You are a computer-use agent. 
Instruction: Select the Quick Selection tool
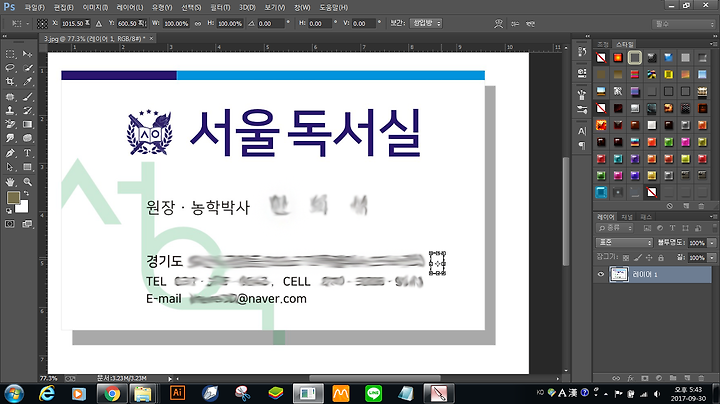(28, 68)
